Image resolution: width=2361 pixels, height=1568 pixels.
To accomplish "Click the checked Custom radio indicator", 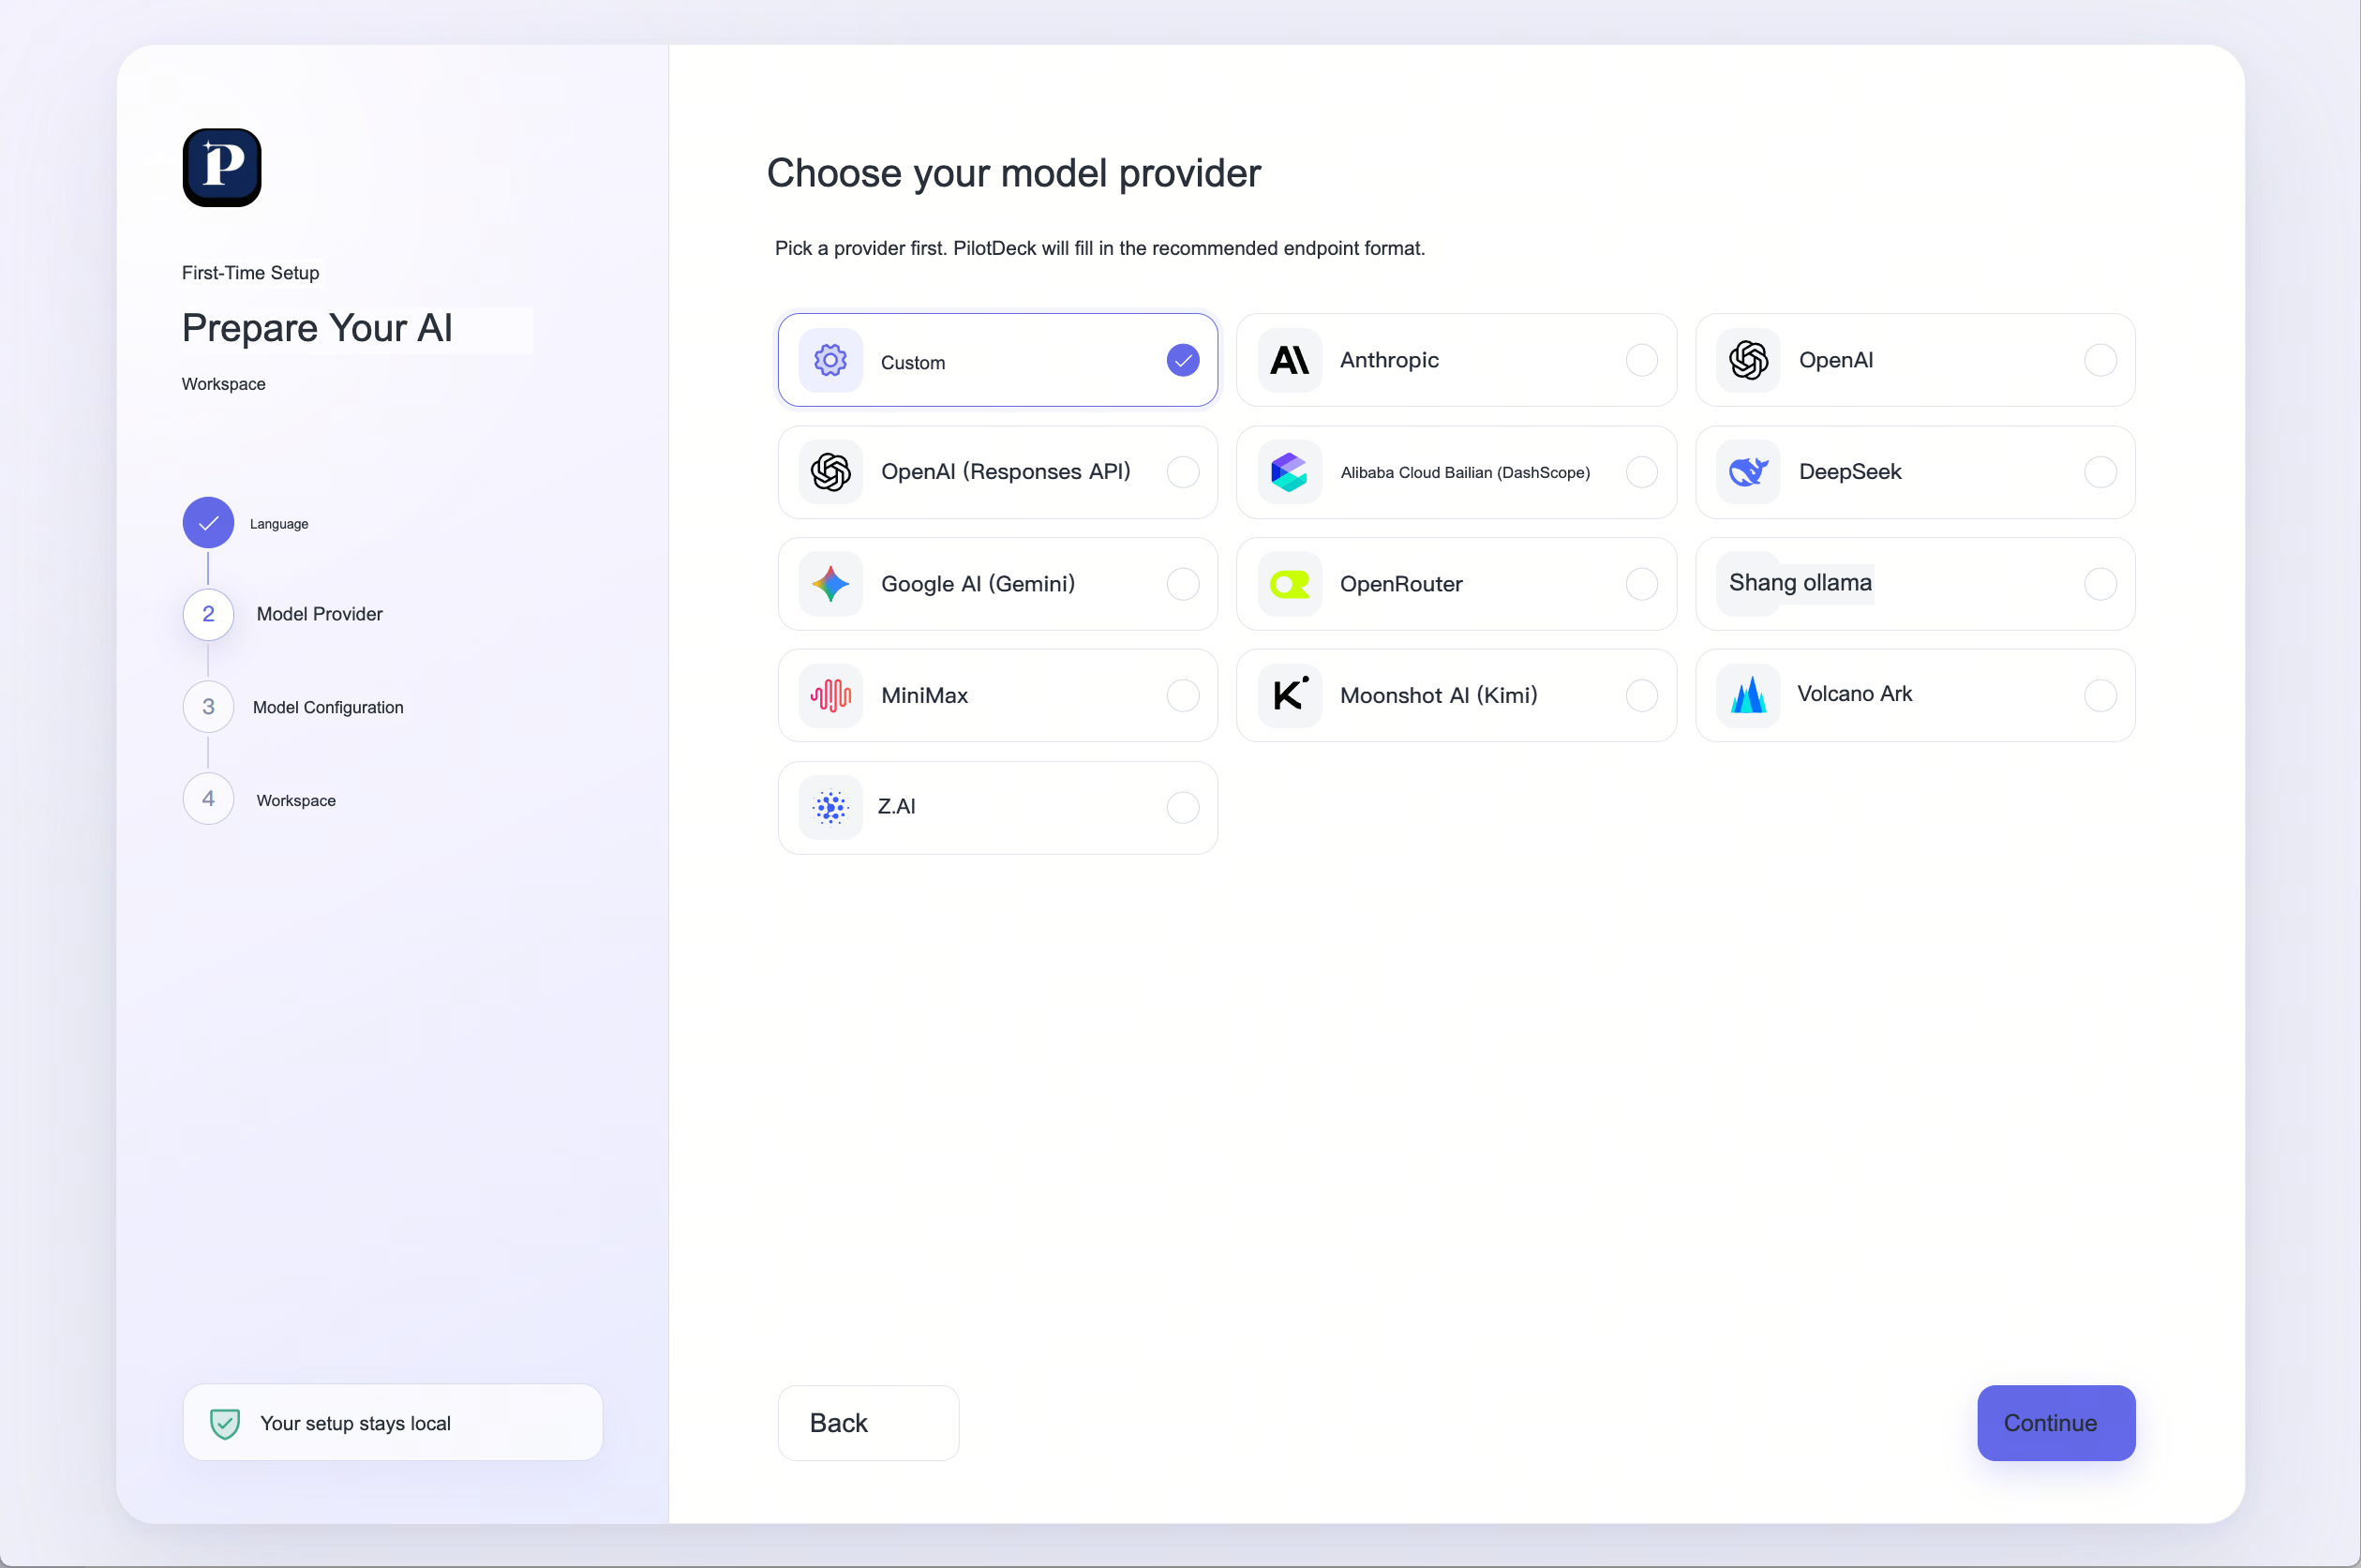I will [1183, 360].
